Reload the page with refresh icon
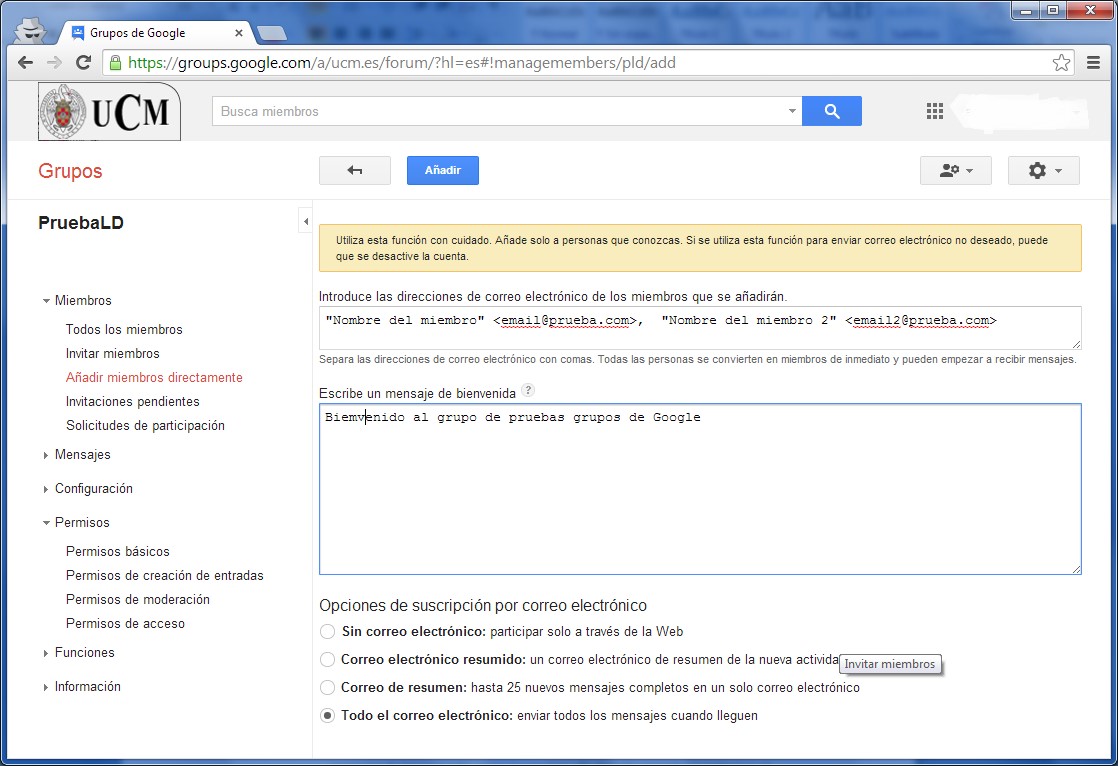Image resolution: width=1118 pixels, height=766 pixels. [x=83, y=63]
